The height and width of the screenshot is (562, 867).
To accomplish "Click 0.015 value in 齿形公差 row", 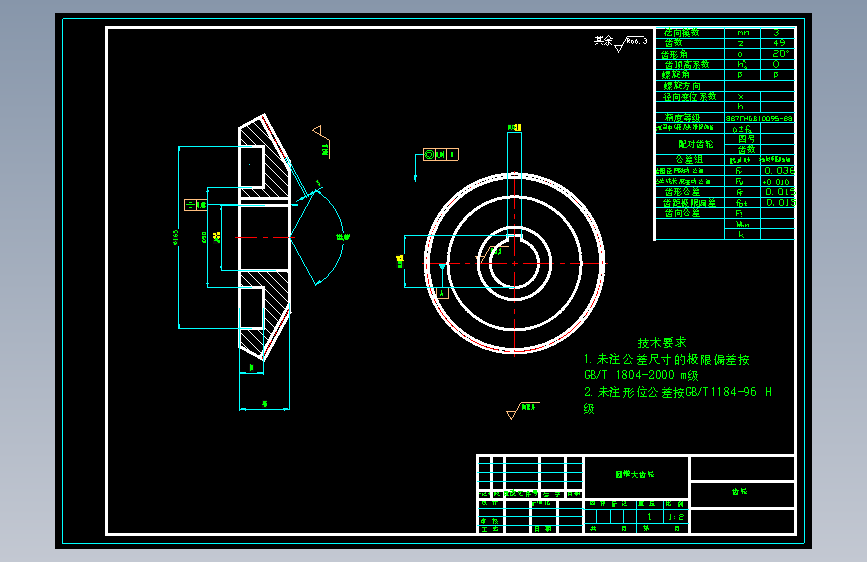I will click(x=780, y=191).
